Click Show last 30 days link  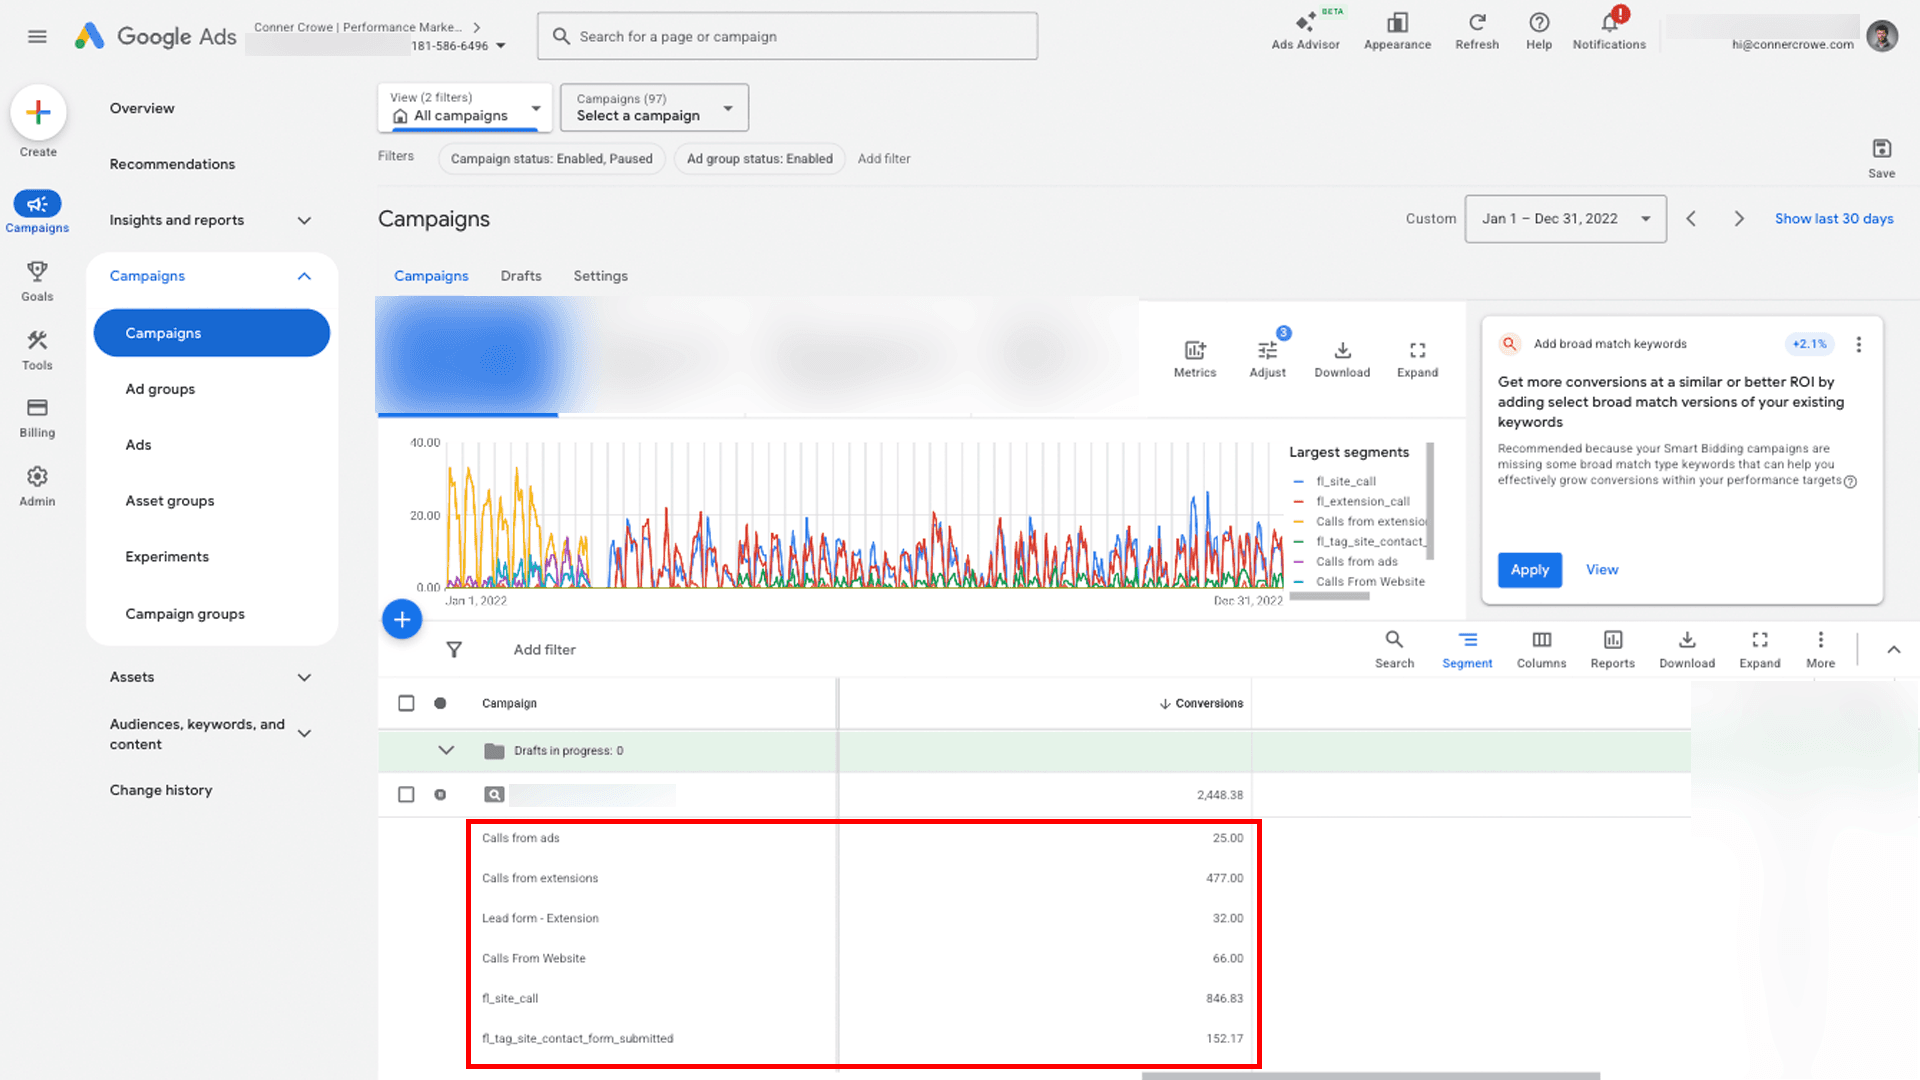(1833, 219)
